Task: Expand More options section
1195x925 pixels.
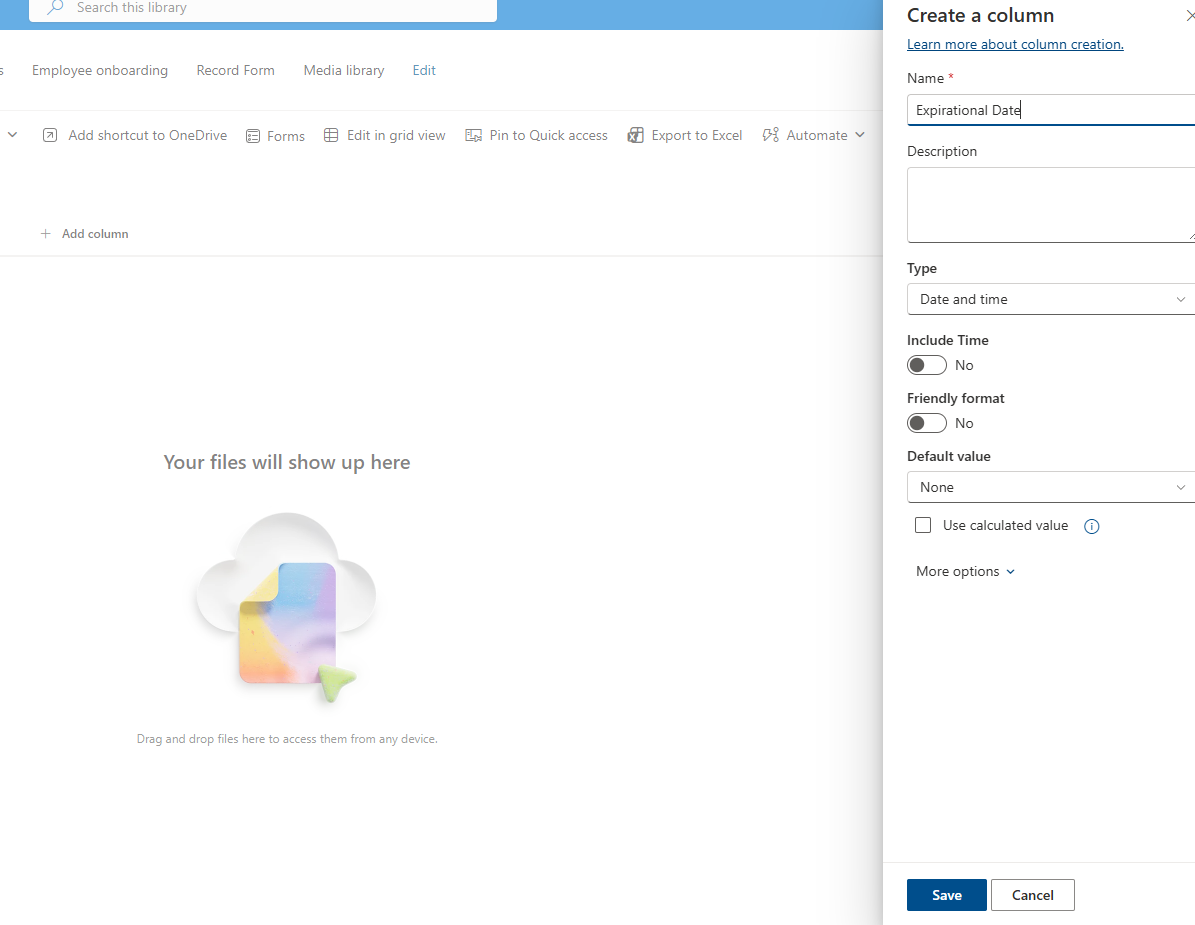Action: tap(965, 571)
